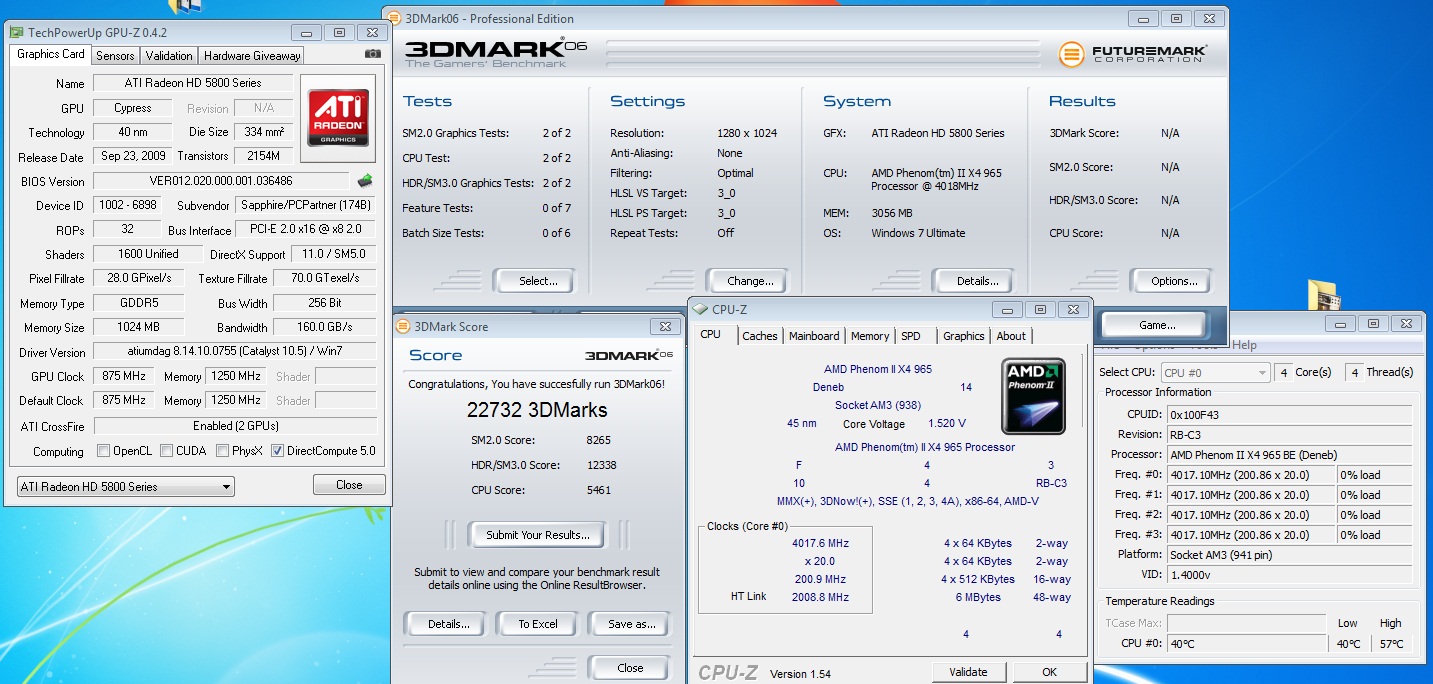1433x684 pixels.
Task: Click the Options... button under Results
Action: coord(1174,281)
